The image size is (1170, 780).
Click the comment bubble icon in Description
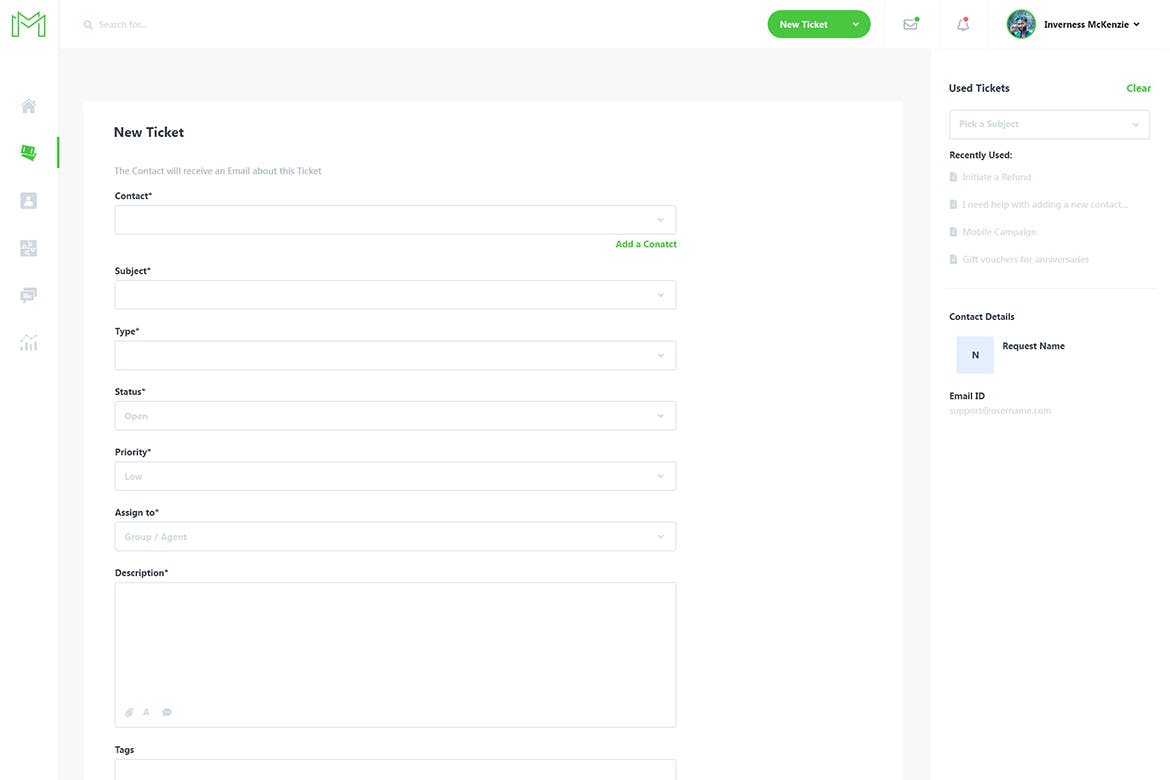click(167, 713)
